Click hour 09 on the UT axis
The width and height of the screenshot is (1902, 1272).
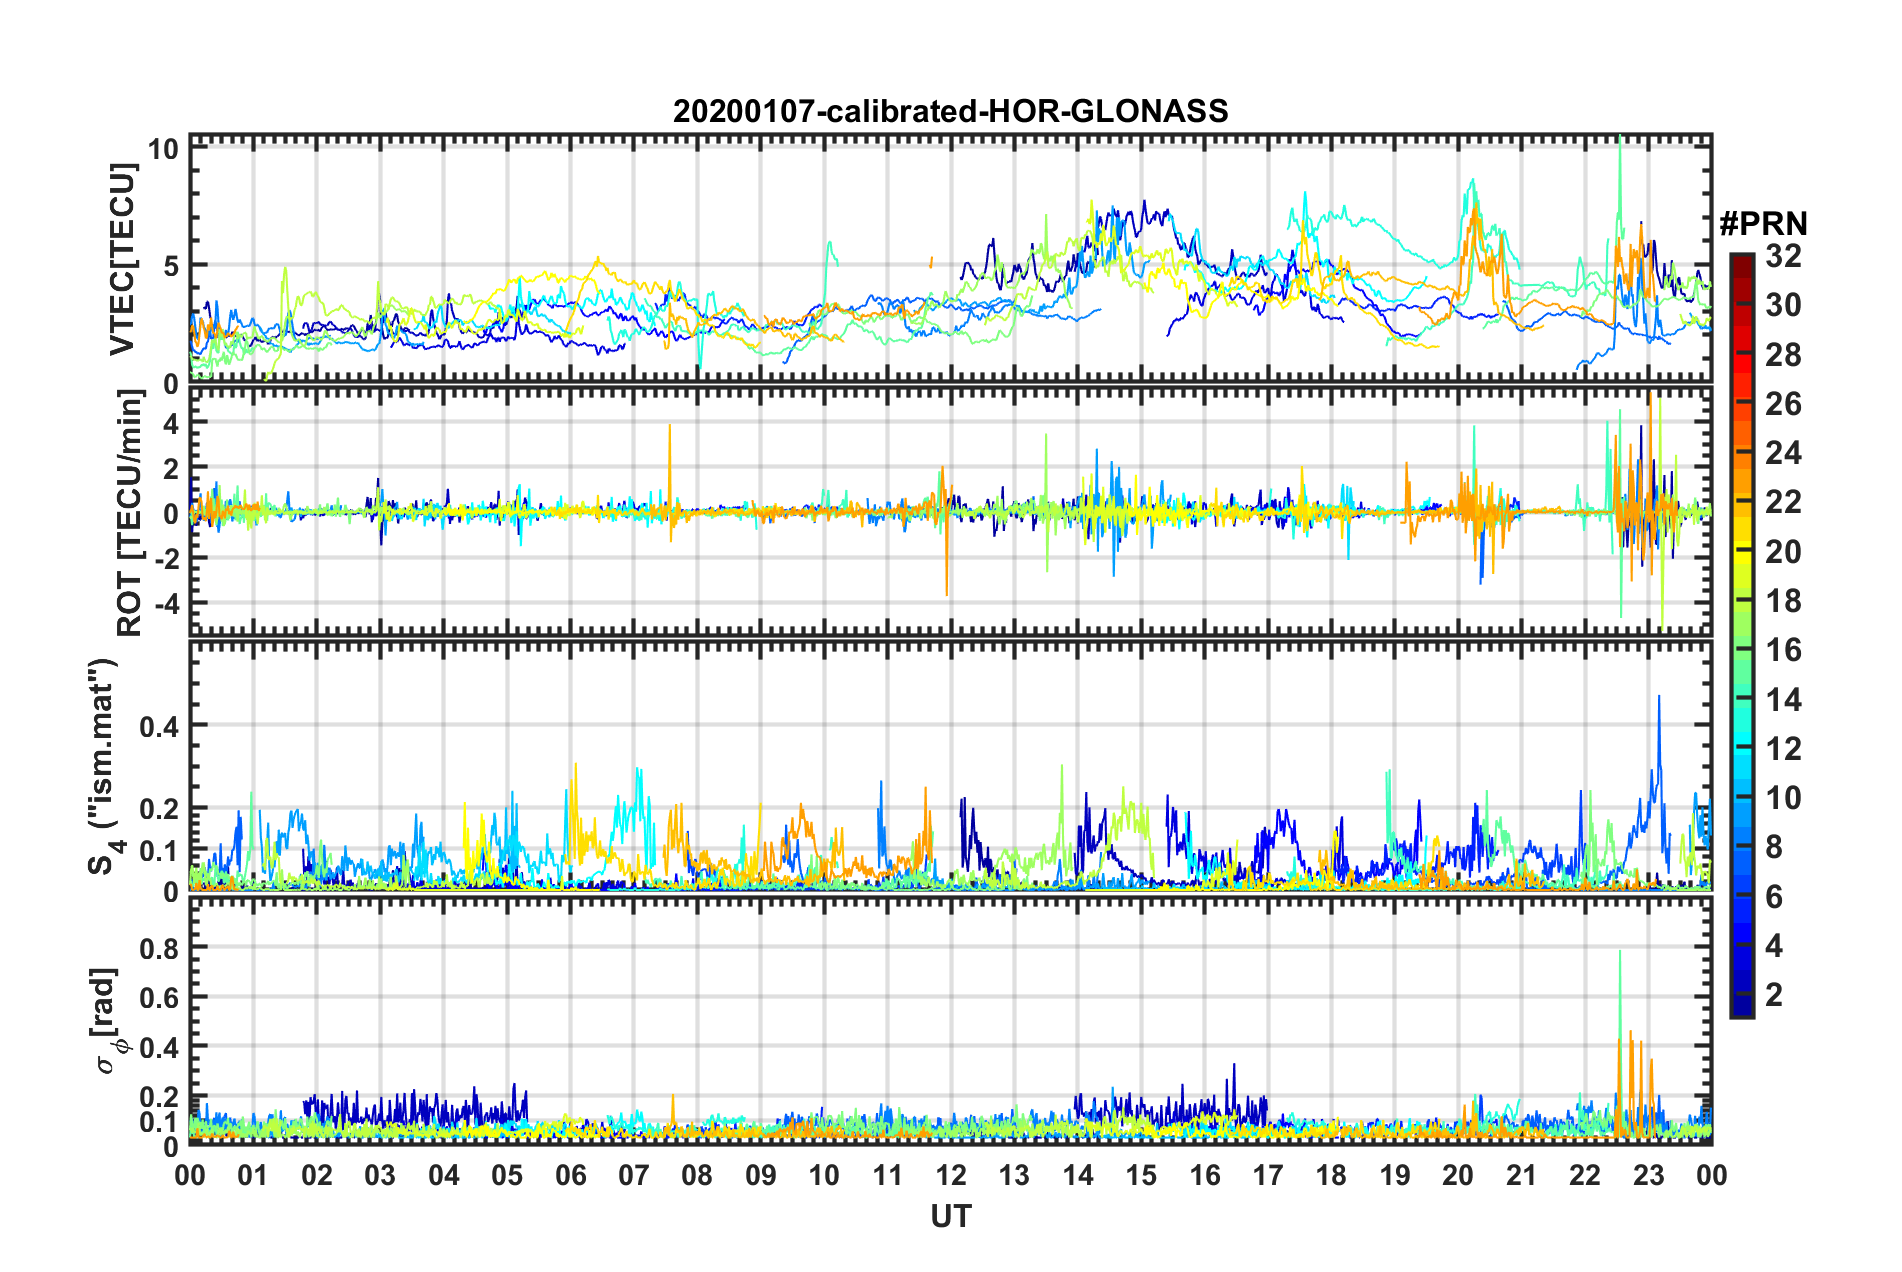point(761,1175)
